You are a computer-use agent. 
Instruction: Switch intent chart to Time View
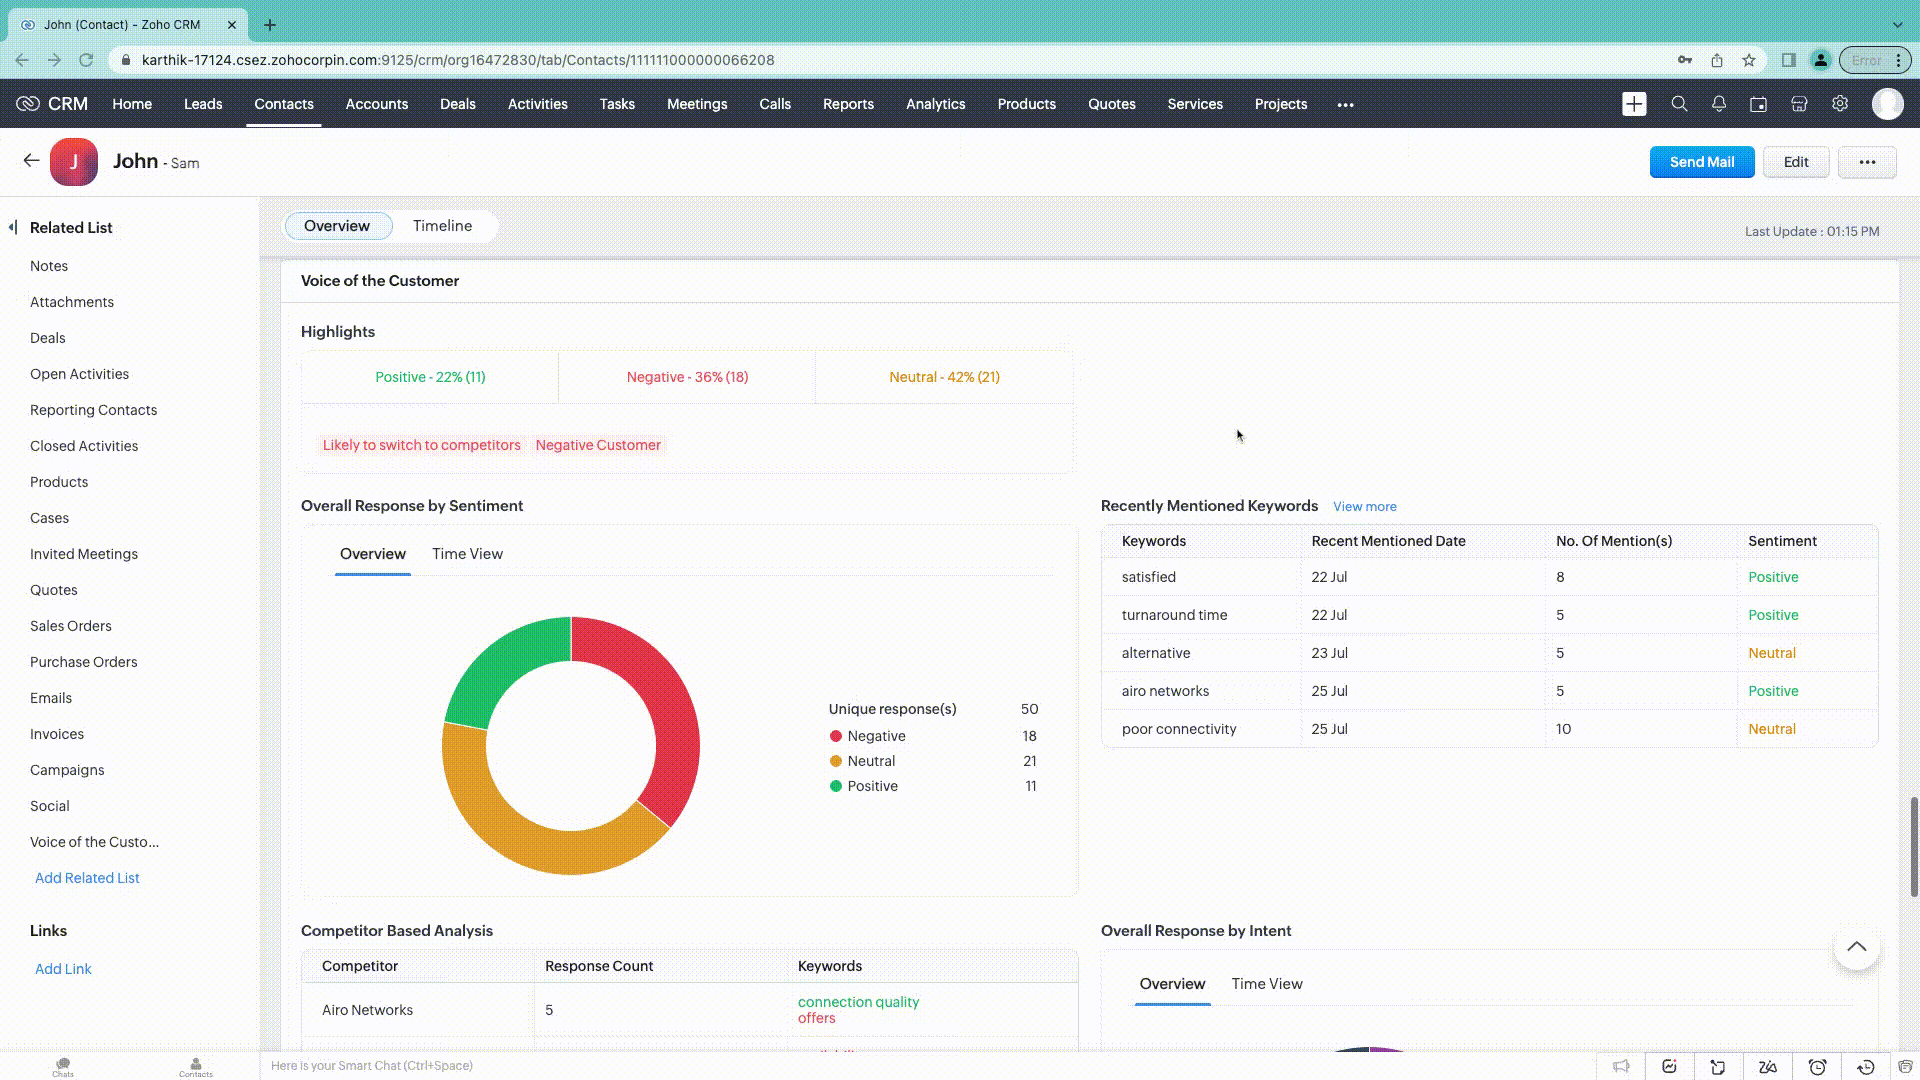(x=1266, y=984)
